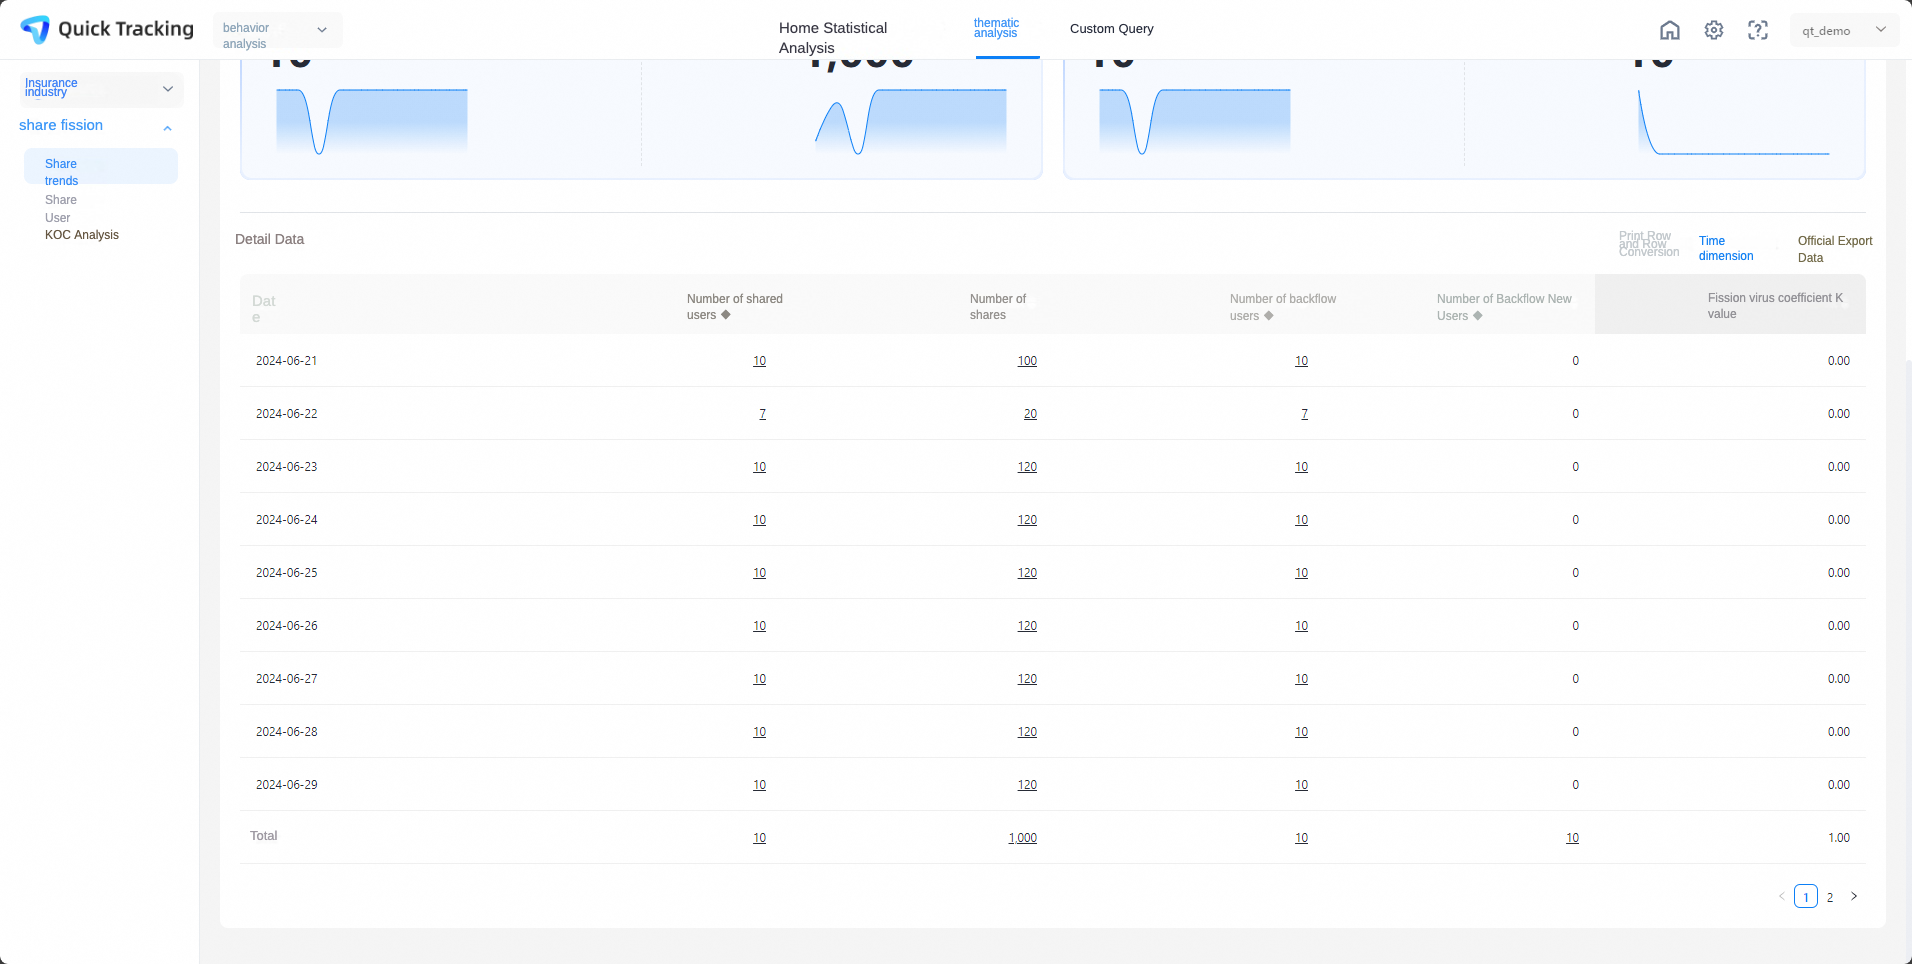Open number of shares 120 for 2024-06-29
The width and height of the screenshot is (1912, 964).
(x=1027, y=785)
